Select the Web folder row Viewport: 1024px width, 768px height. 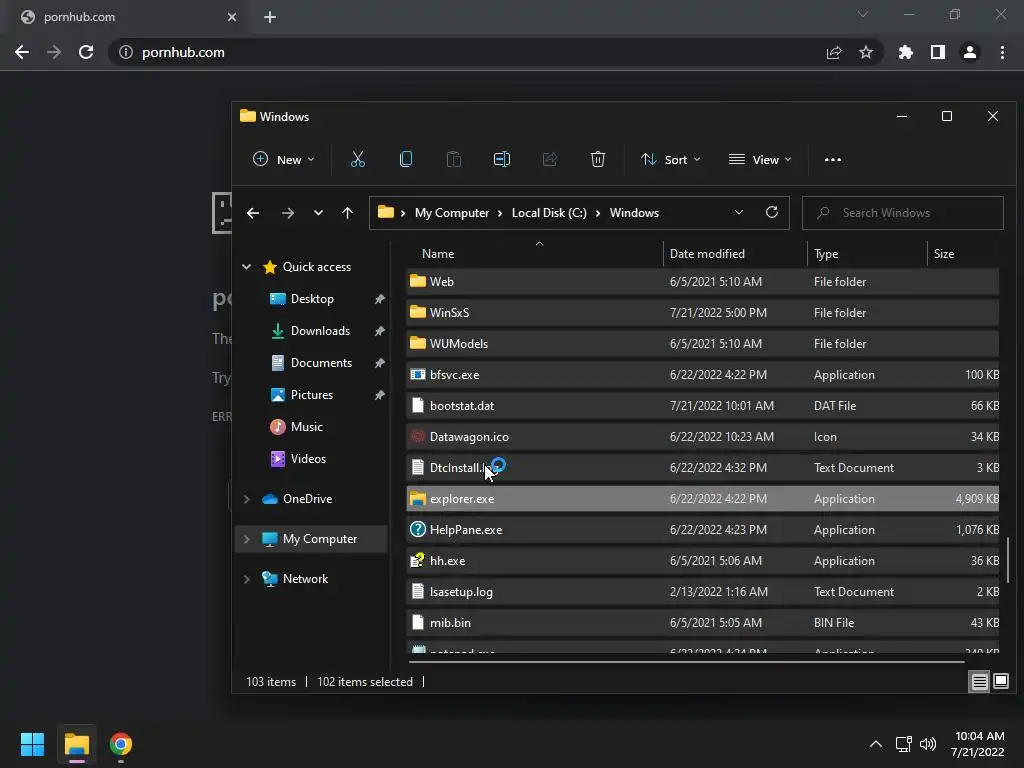click(x=703, y=281)
